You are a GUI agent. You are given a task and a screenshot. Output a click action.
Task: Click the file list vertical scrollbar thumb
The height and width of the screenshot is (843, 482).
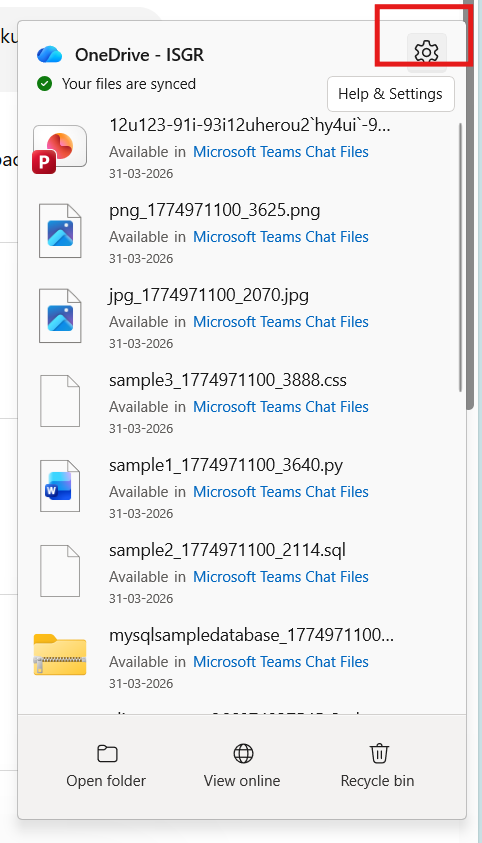pos(460,258)
